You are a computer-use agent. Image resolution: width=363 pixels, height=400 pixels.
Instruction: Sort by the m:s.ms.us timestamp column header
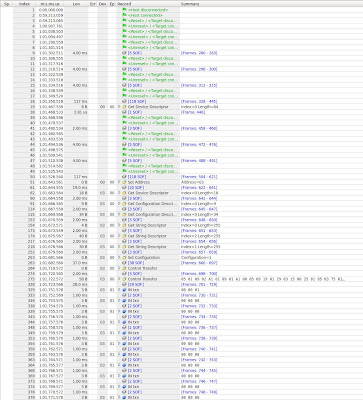point(49,4)
